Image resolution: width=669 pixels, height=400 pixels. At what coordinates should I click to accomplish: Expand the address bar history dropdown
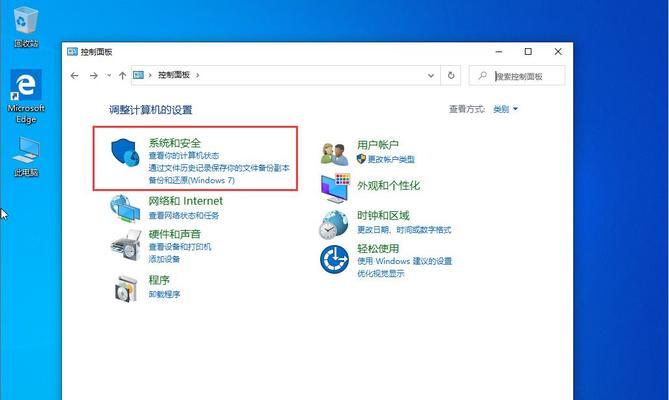coord(431,75)
